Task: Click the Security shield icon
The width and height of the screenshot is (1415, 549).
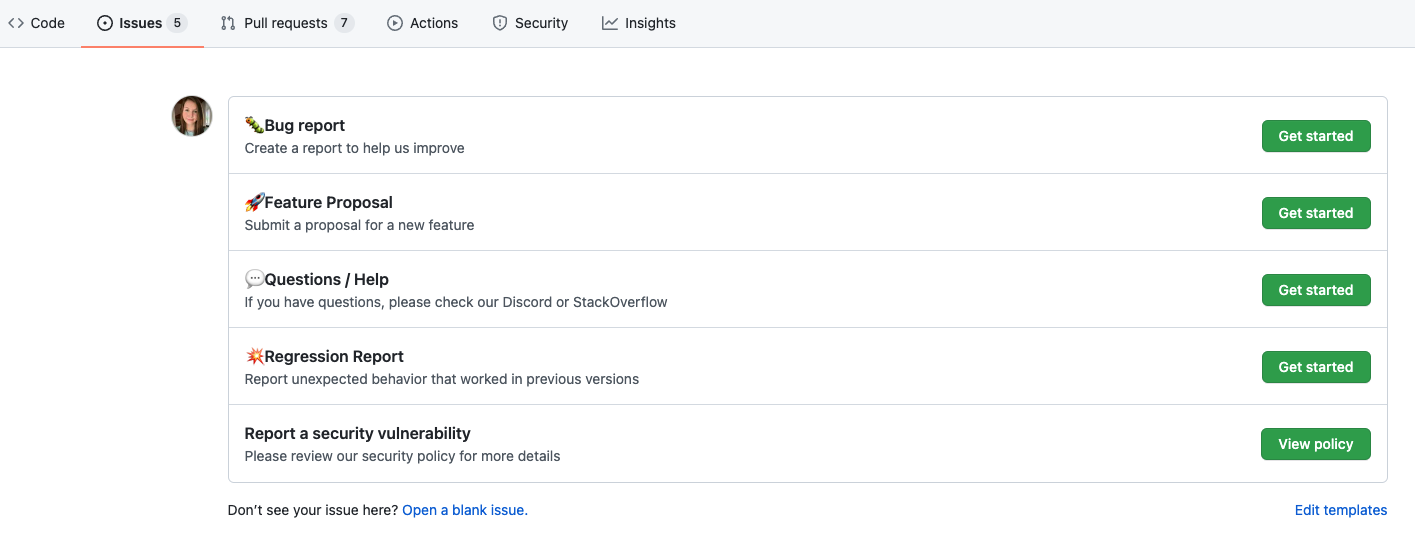Action: click(500, 23)
